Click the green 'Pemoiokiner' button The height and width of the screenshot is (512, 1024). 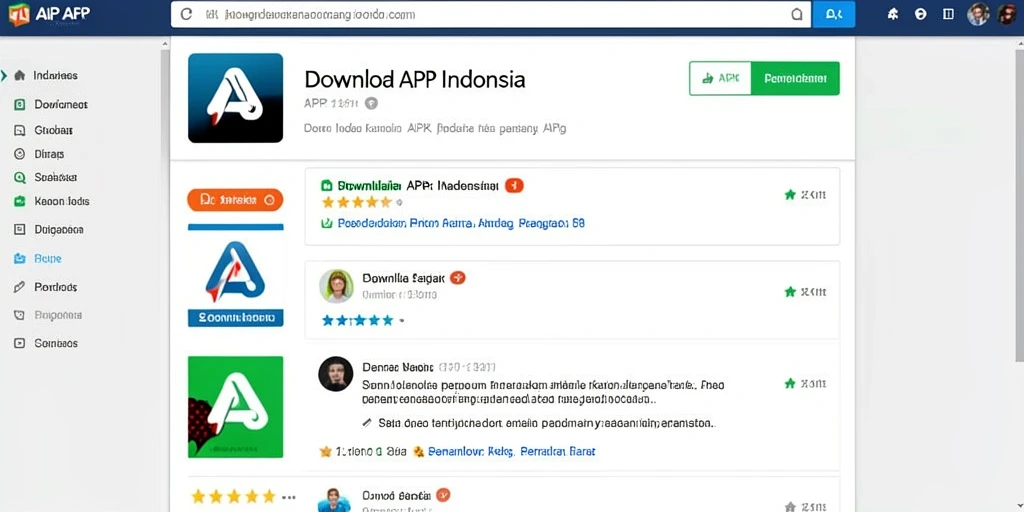coord(795,78)
